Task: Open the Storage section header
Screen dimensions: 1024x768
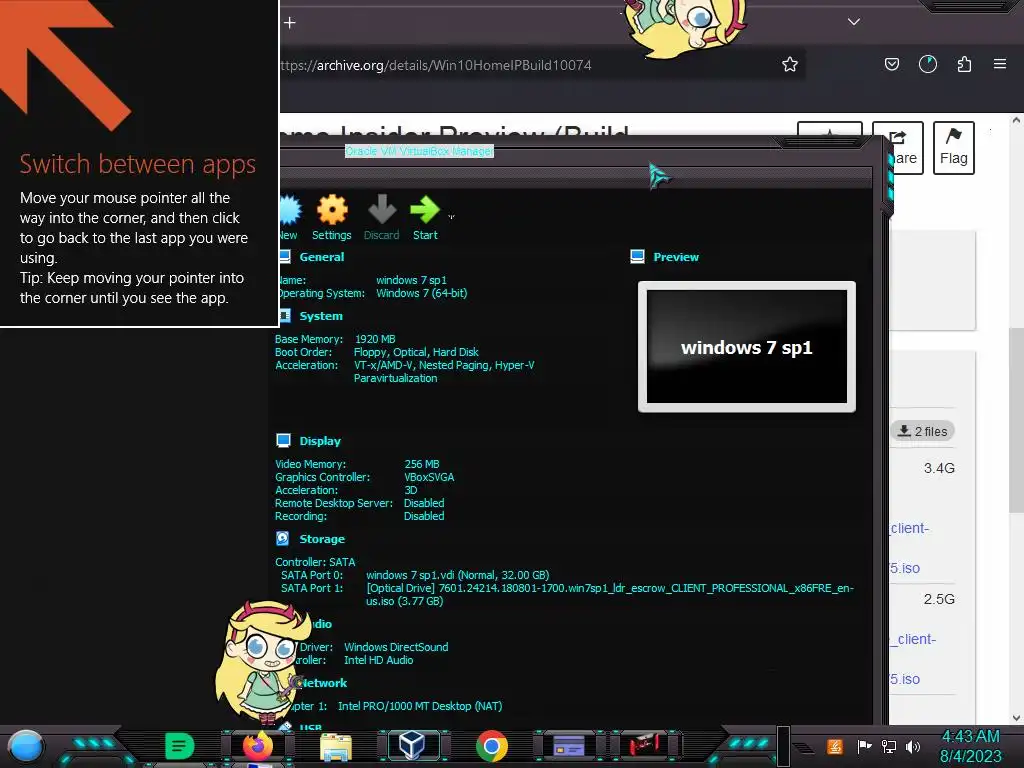Action: coord(322,539)
